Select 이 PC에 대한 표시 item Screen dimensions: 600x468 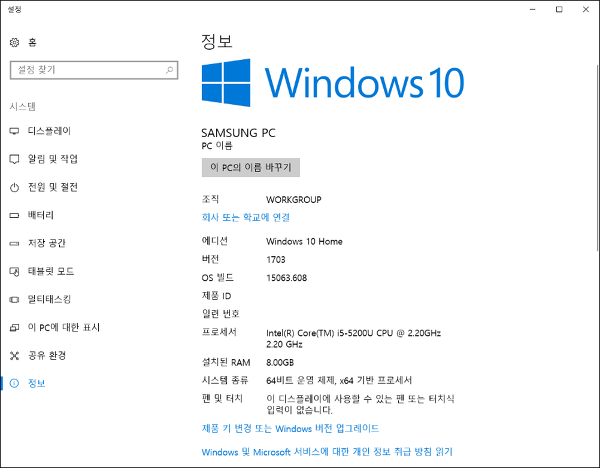64,328
